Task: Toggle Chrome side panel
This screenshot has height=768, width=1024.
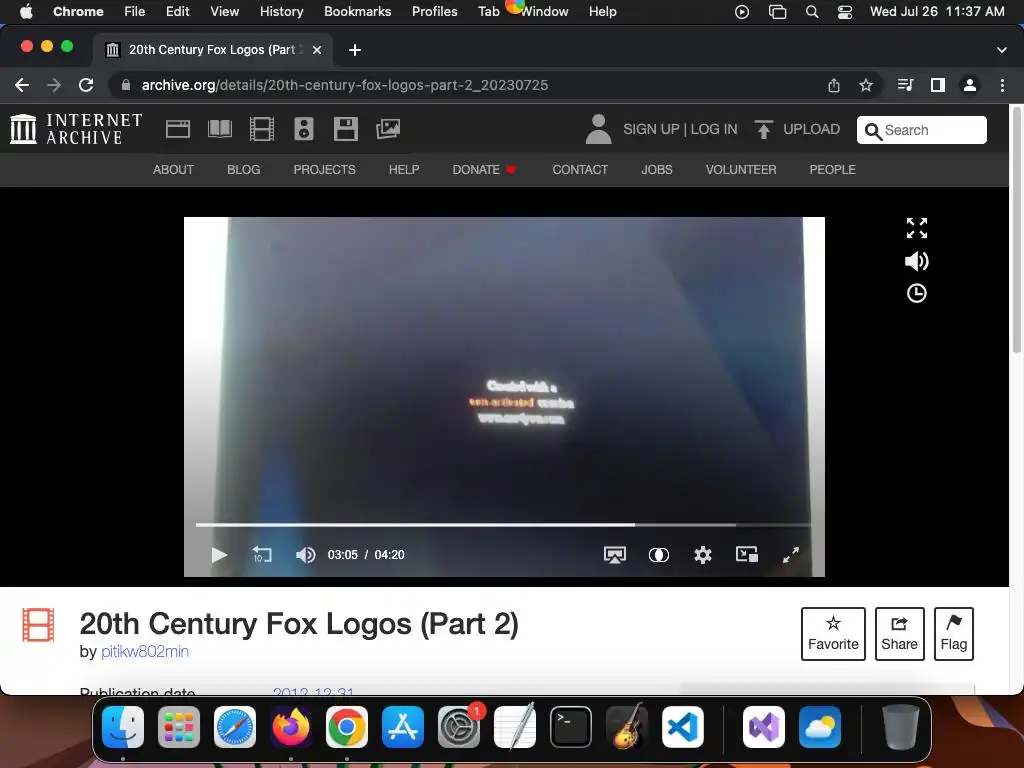Action: coord(938,85)
